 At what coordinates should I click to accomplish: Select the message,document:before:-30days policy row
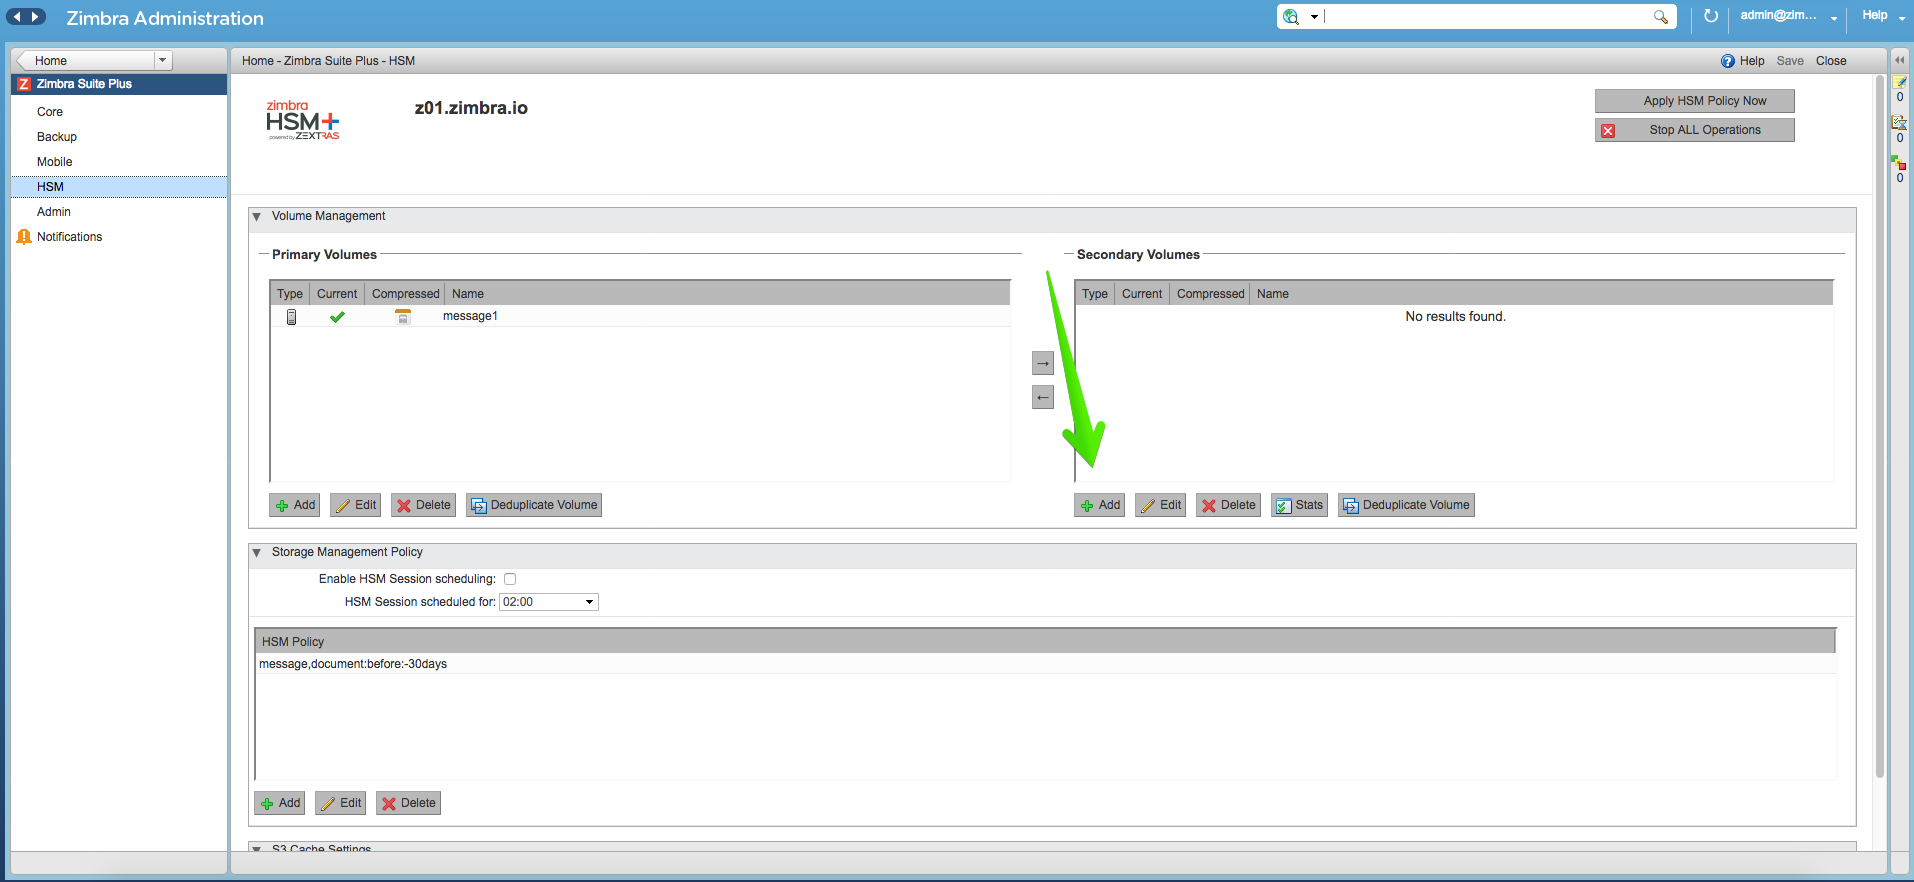pos(1045,664)
